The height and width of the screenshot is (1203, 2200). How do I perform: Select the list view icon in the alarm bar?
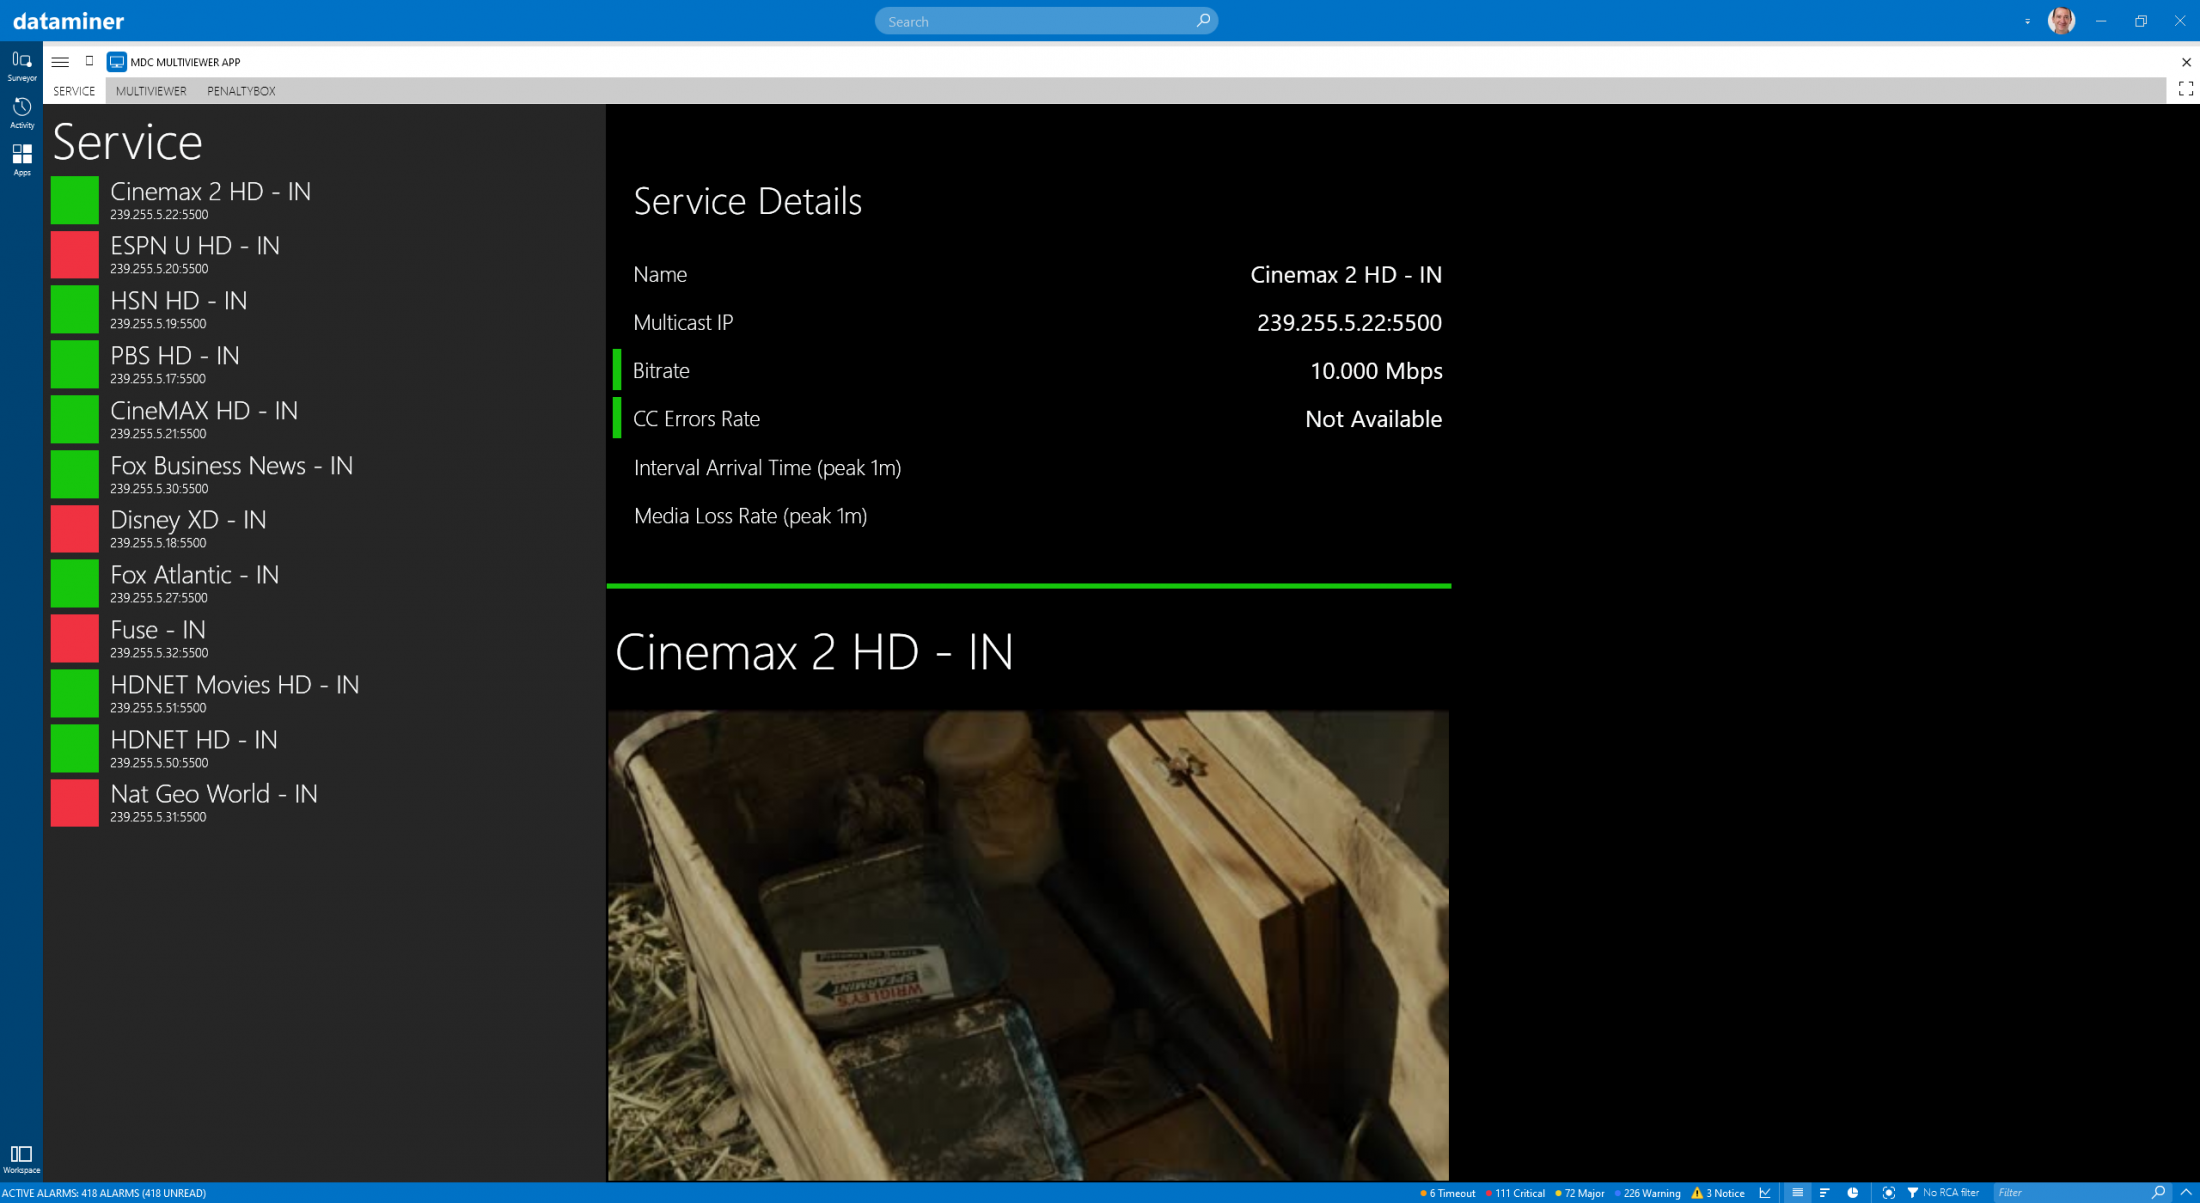tap(1797, 1193)
